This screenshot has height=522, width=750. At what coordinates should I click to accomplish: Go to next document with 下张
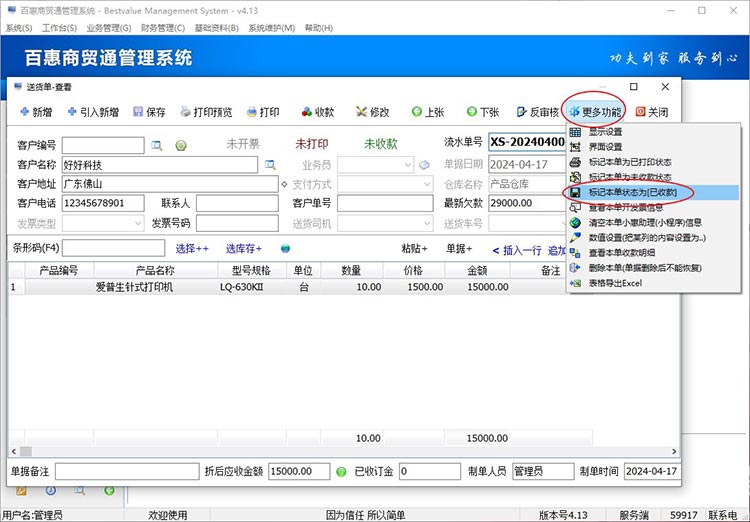click(x=483, y=112)
